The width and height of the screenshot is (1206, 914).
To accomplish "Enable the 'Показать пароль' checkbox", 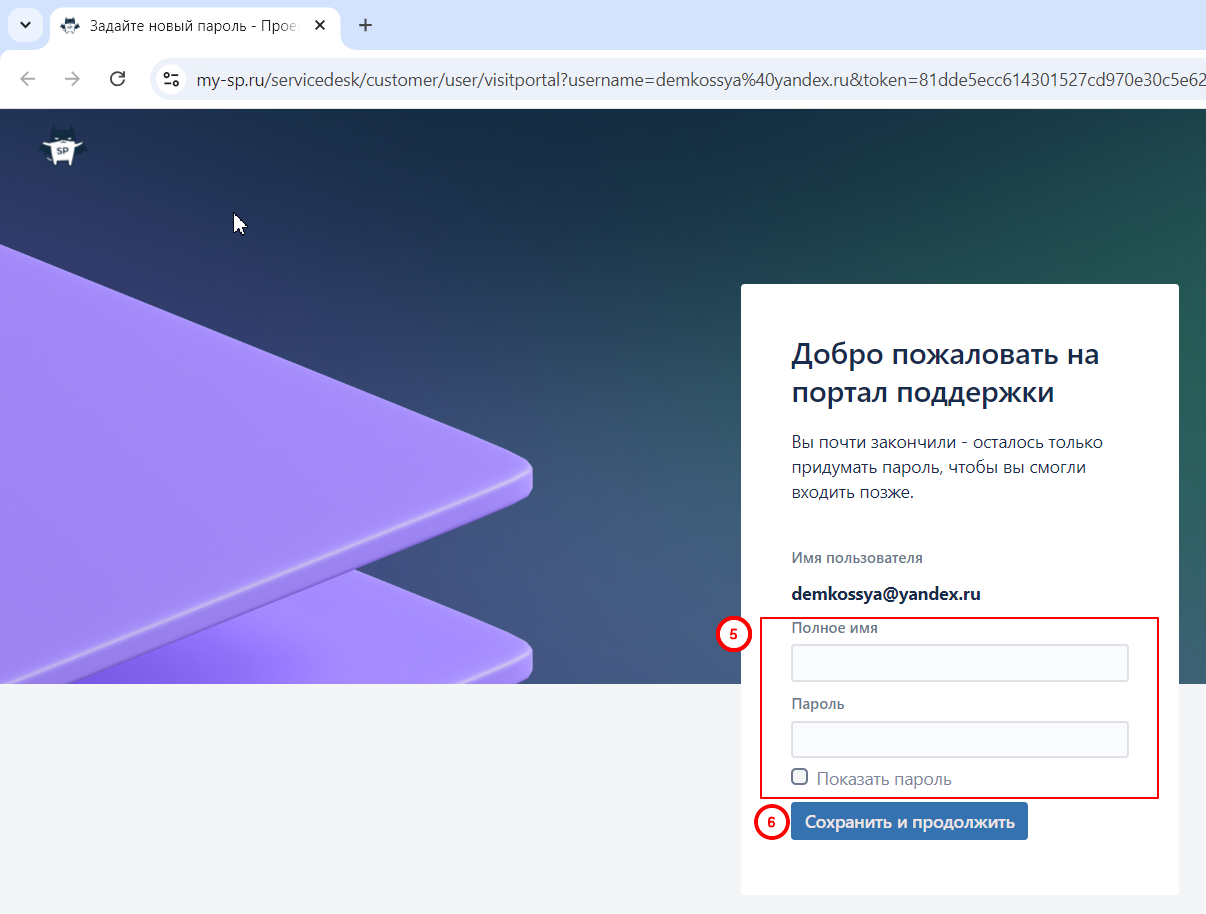I will click(800, 777).
